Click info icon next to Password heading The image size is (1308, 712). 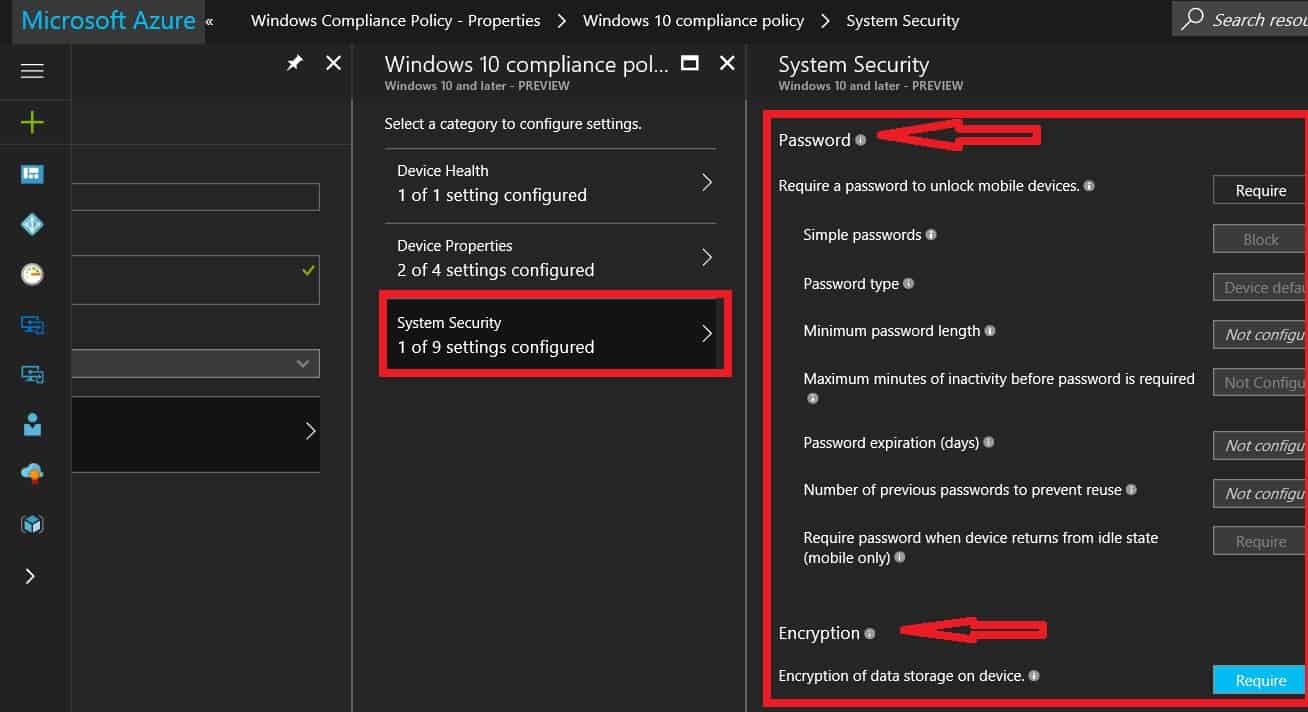pyautogui.click(x=860, y=140)
